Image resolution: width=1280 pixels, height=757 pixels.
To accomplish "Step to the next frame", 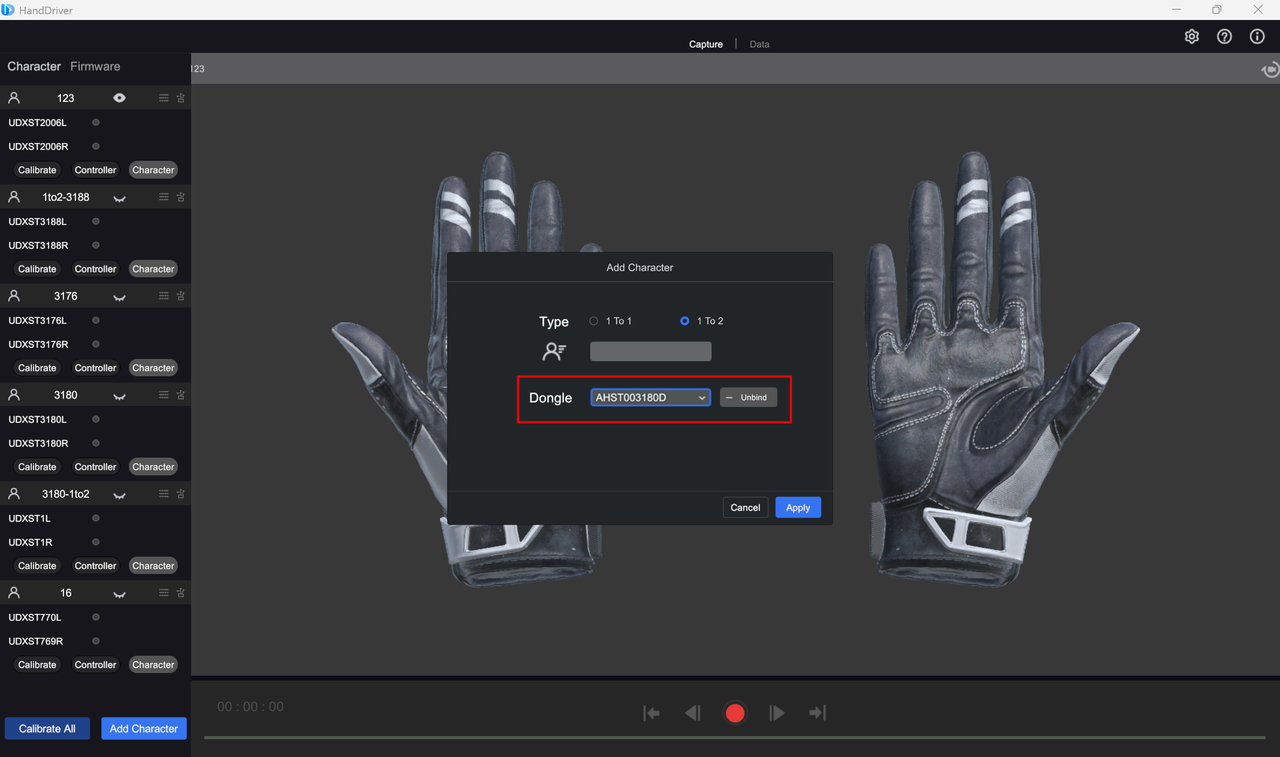I will click(x=777, y=713).
